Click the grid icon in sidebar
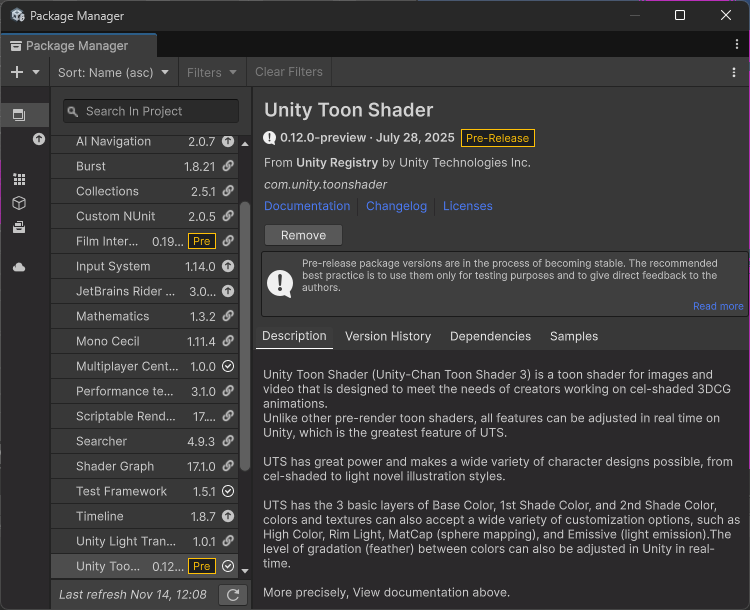This screenshot has height=610, width=750. coord(19,179)
